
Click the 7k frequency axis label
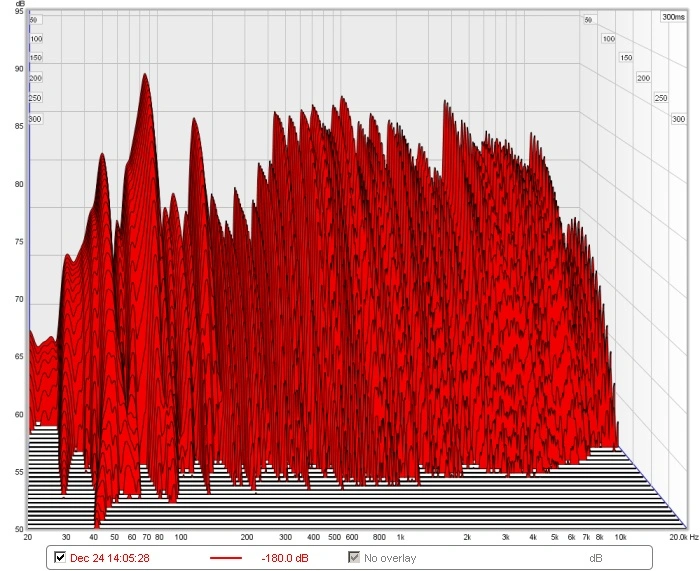[x=586, y=537]
